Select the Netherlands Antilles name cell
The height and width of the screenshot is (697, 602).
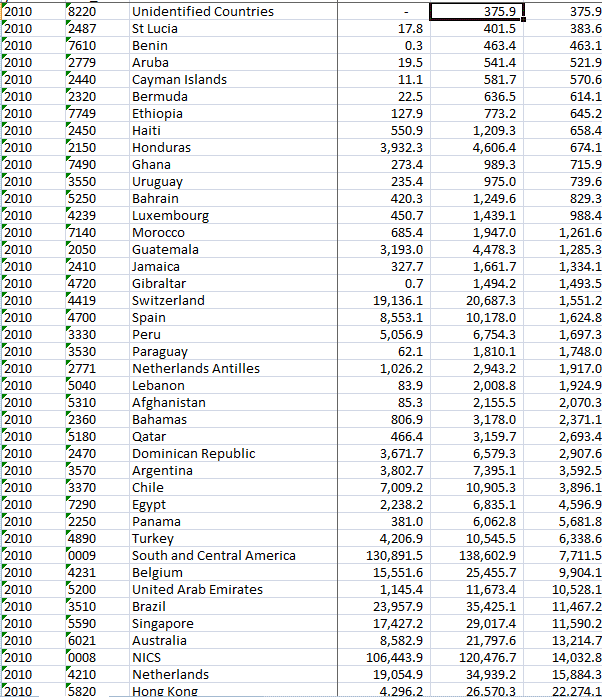coord(196,369)
